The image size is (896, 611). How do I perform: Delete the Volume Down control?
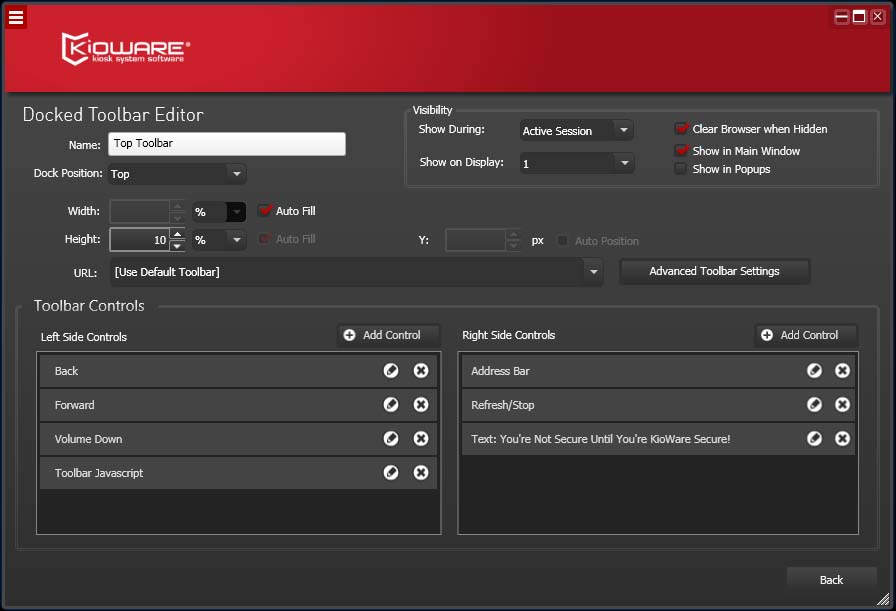pyautogui.click(x=421, y=438)
